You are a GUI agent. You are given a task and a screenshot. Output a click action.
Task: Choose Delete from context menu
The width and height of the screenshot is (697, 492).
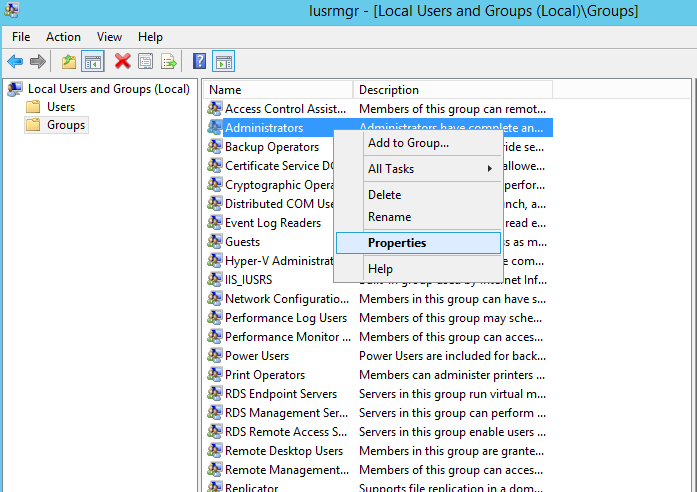418,195
